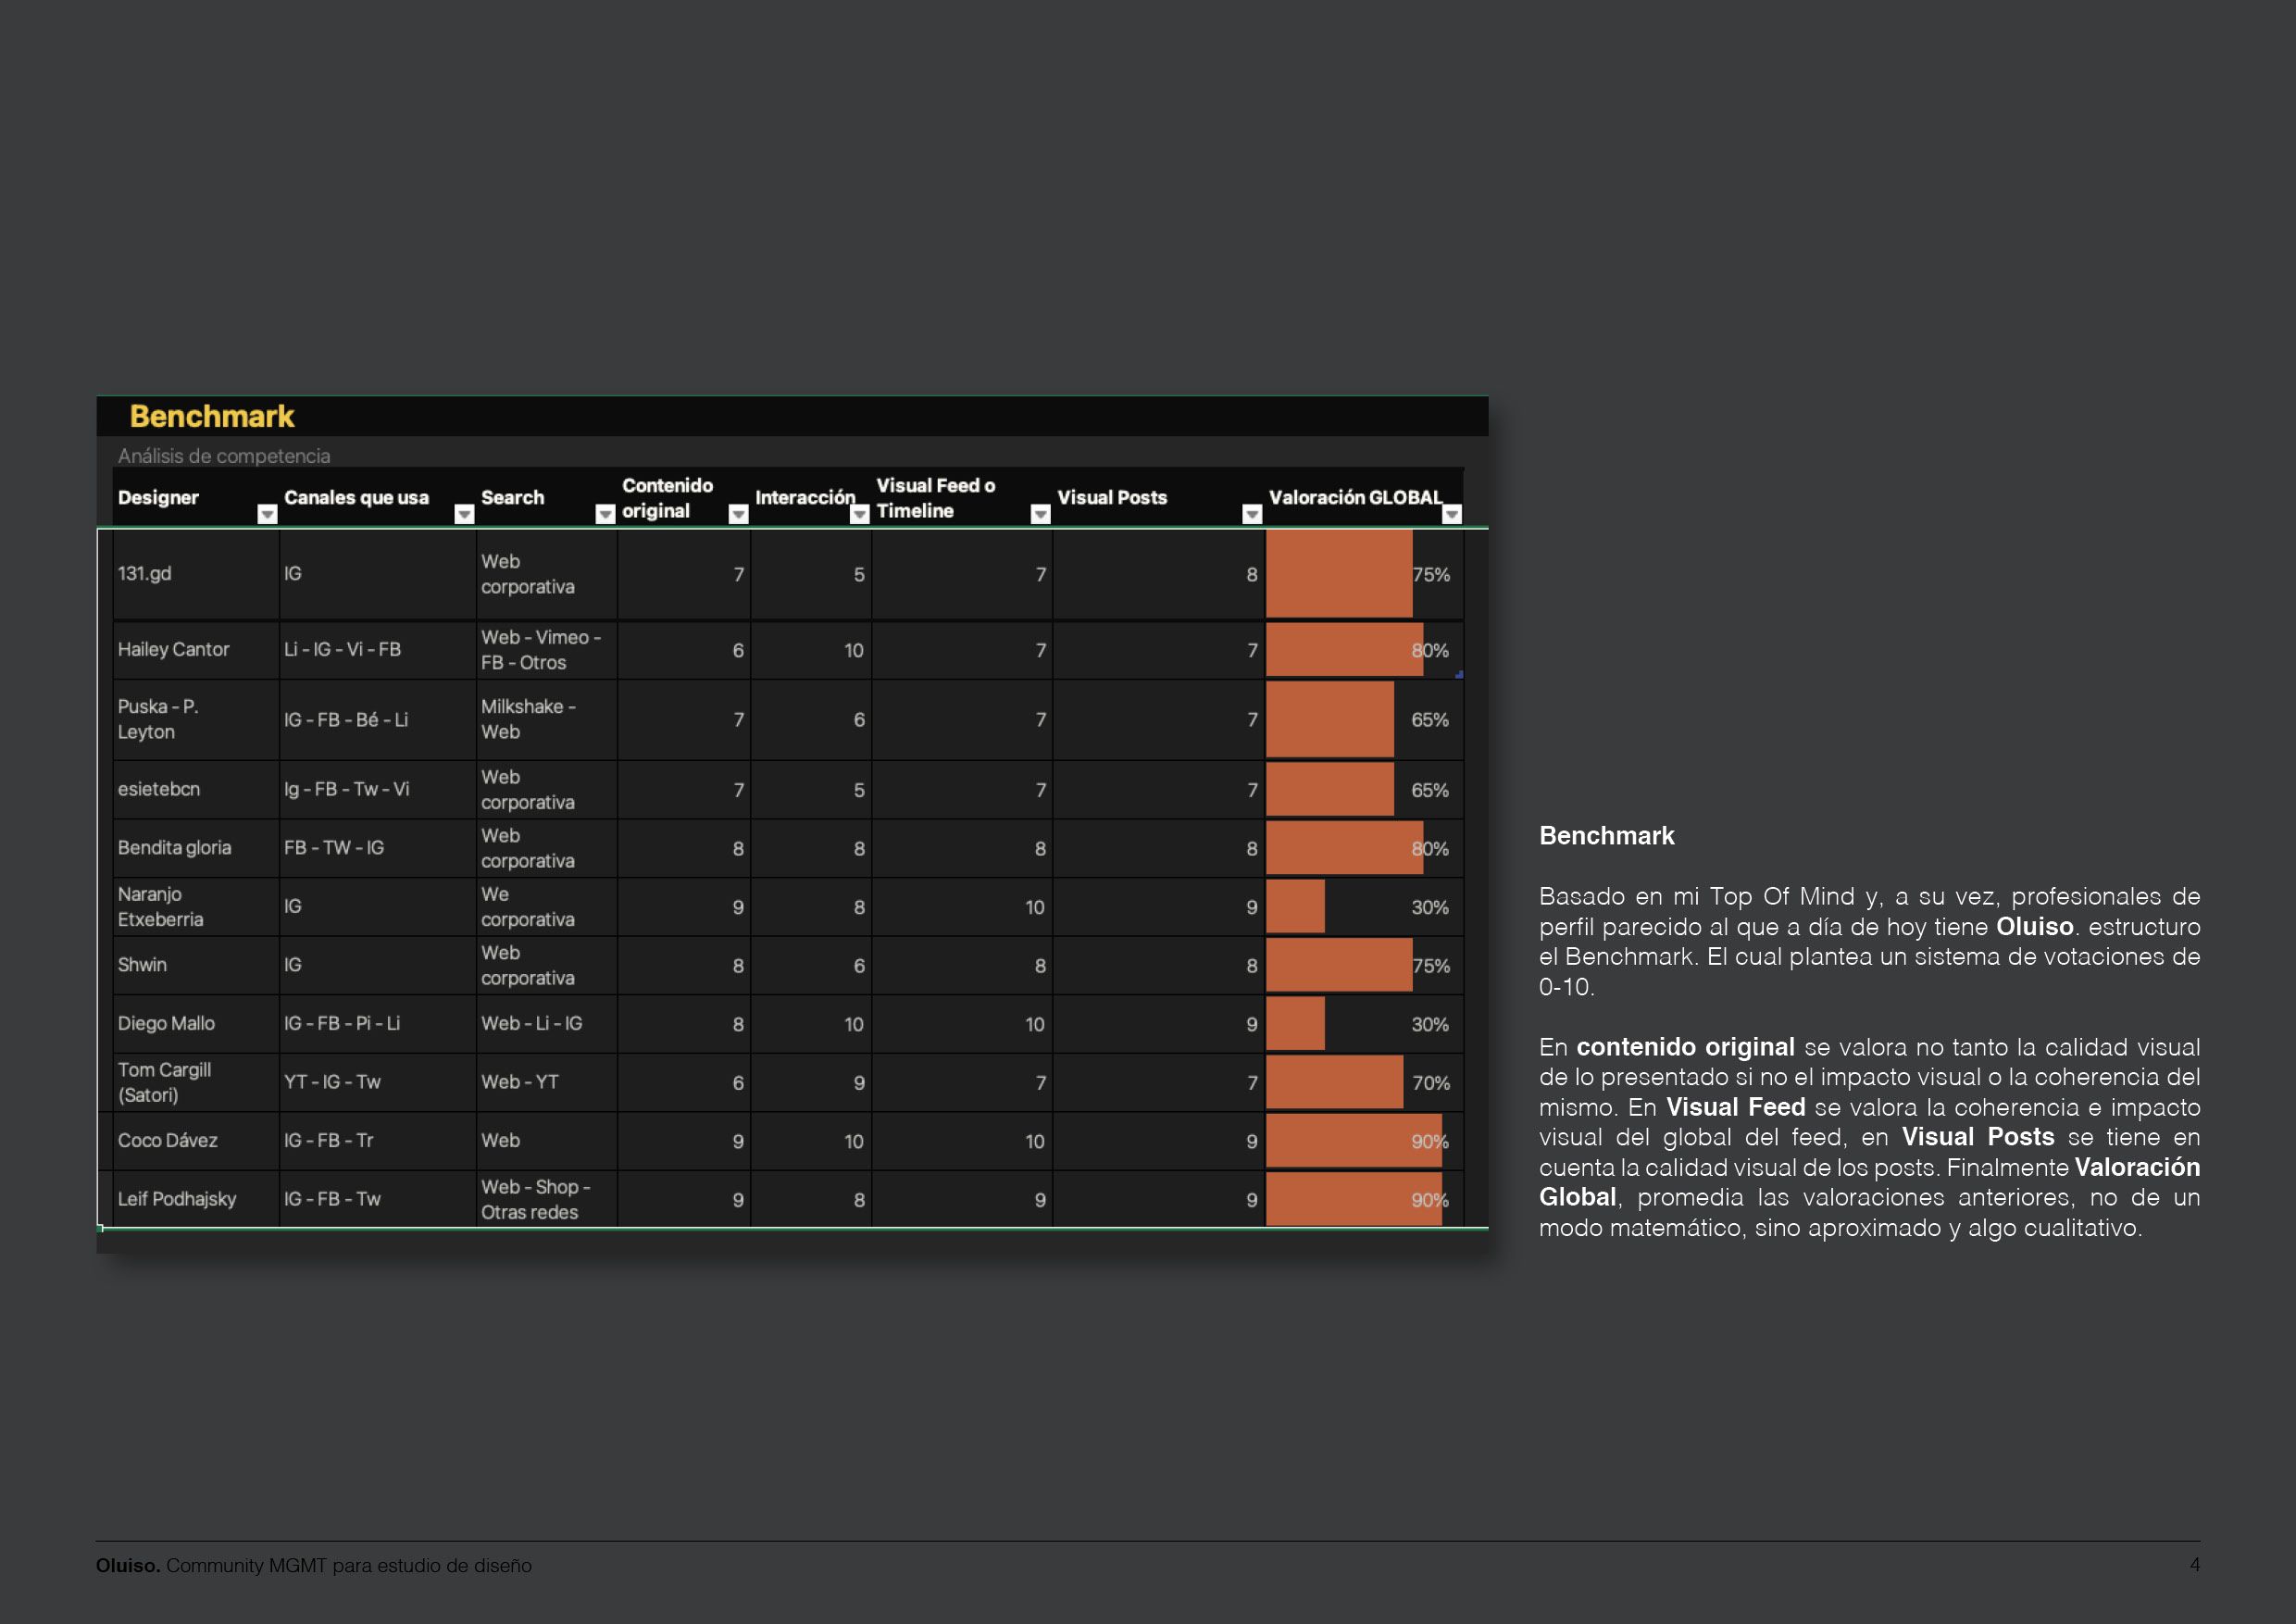Click Diego Mallo's channels cell
This screenshot has width=2296, height=1624.
[377, 1024]
